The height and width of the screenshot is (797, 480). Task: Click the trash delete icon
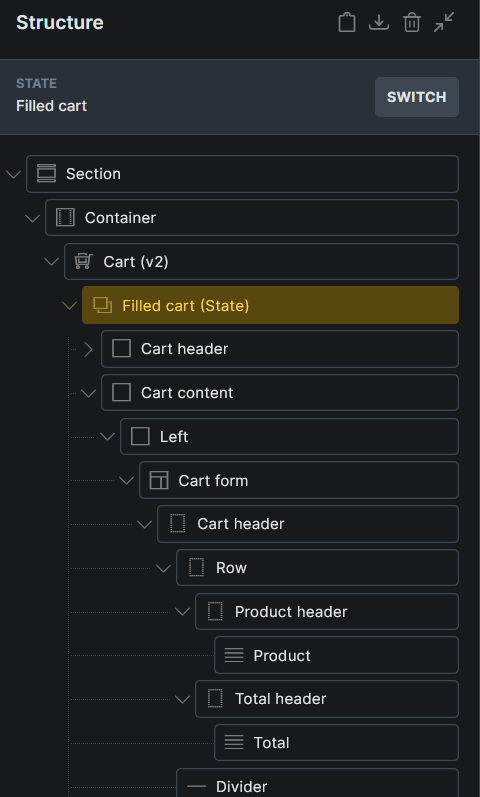411,23
